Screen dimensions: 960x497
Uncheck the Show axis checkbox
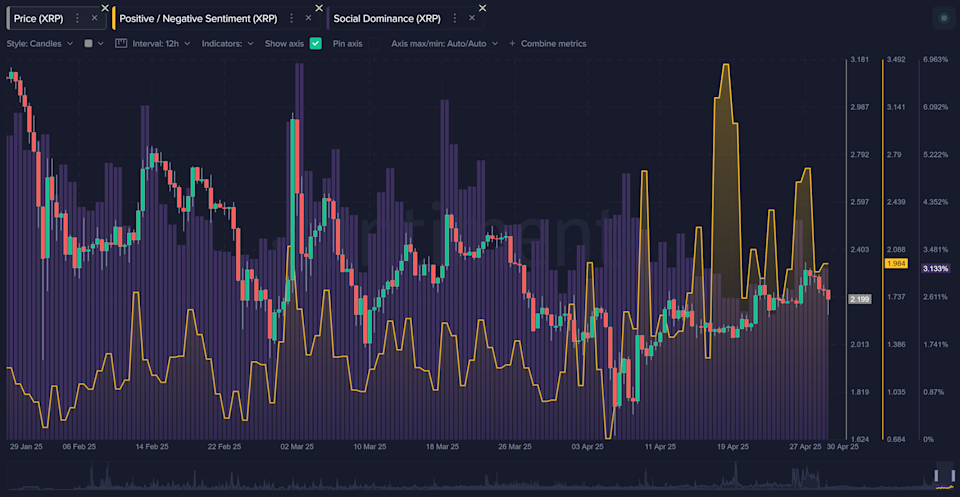[x=315, y=43]
